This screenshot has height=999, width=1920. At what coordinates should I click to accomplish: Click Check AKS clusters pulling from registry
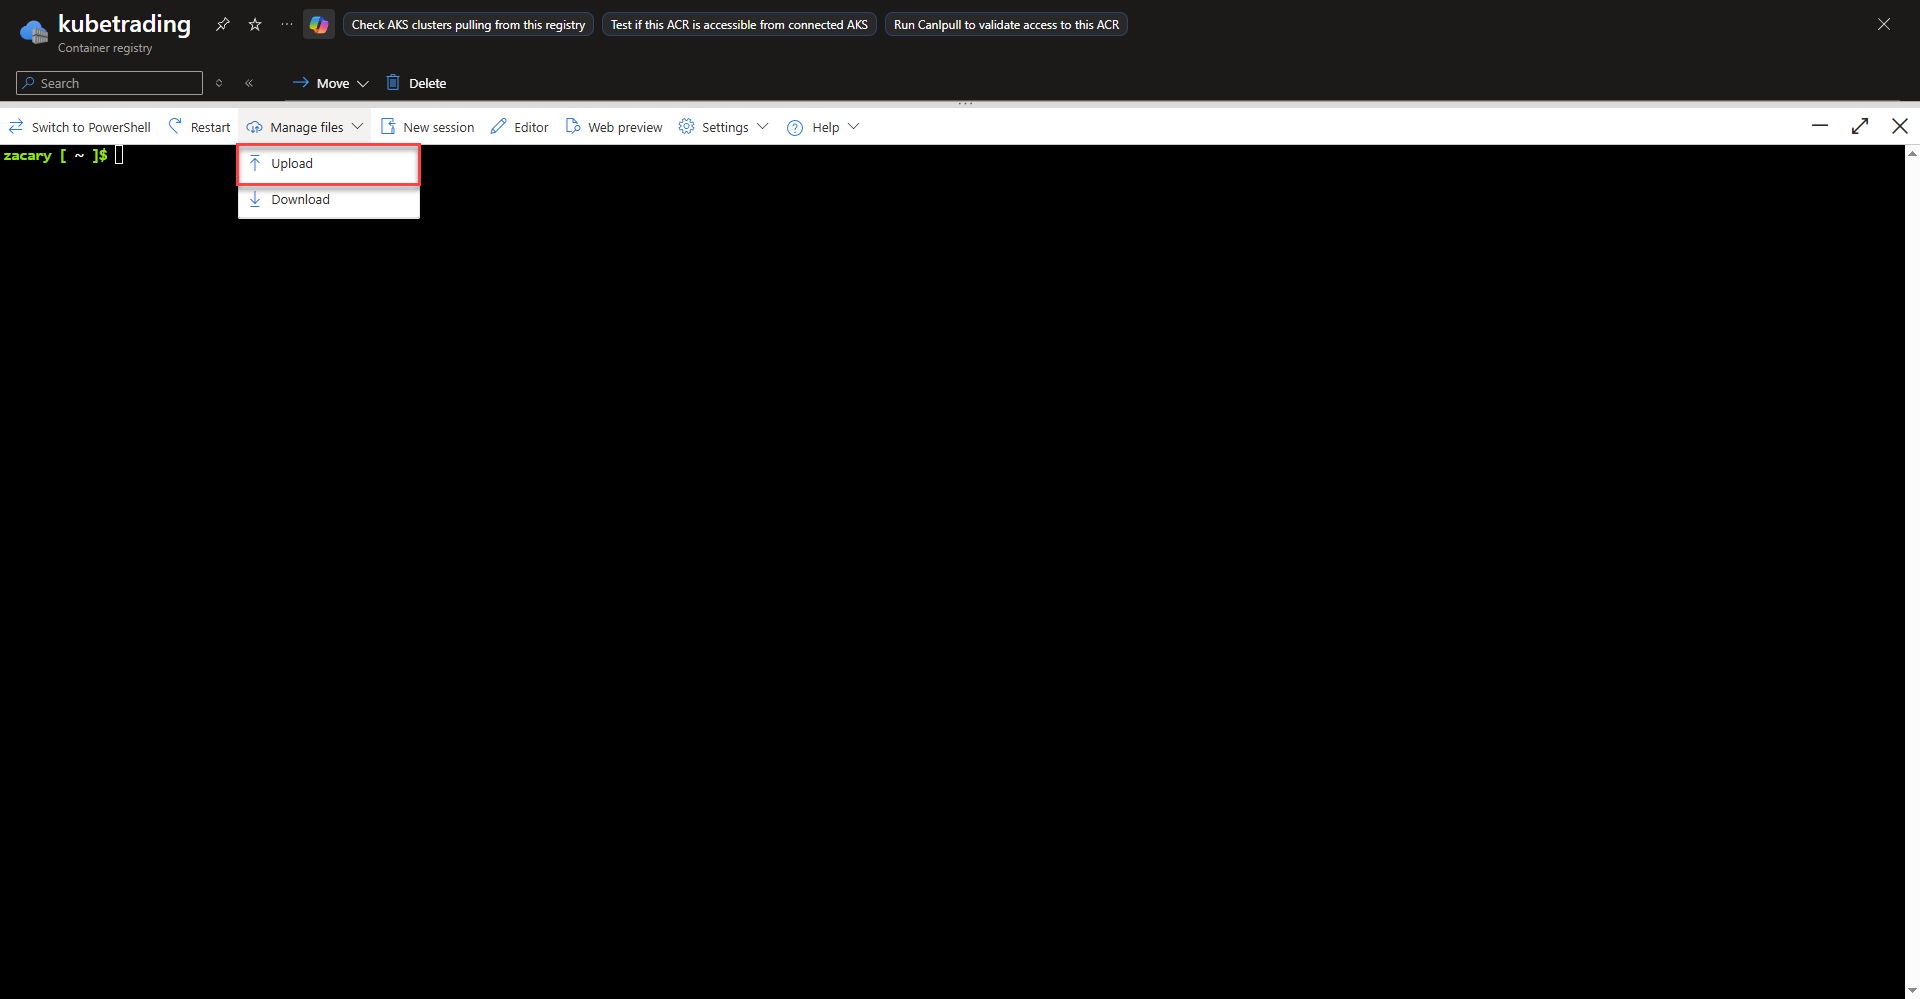coord(468,25)
